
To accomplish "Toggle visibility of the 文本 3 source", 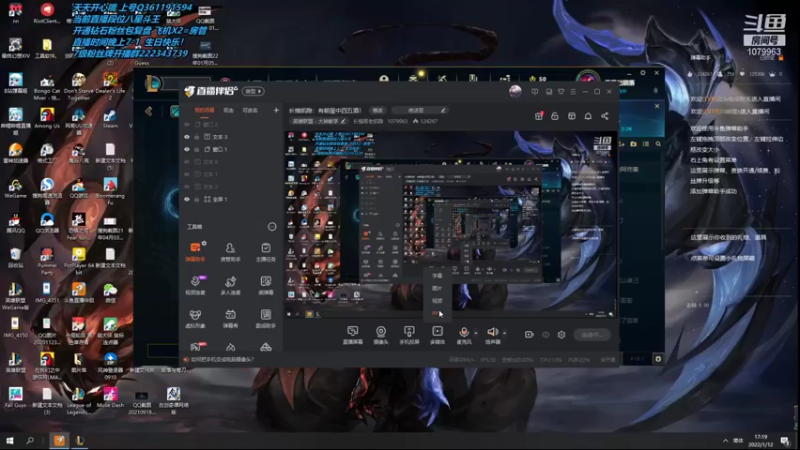I will 187,137.
